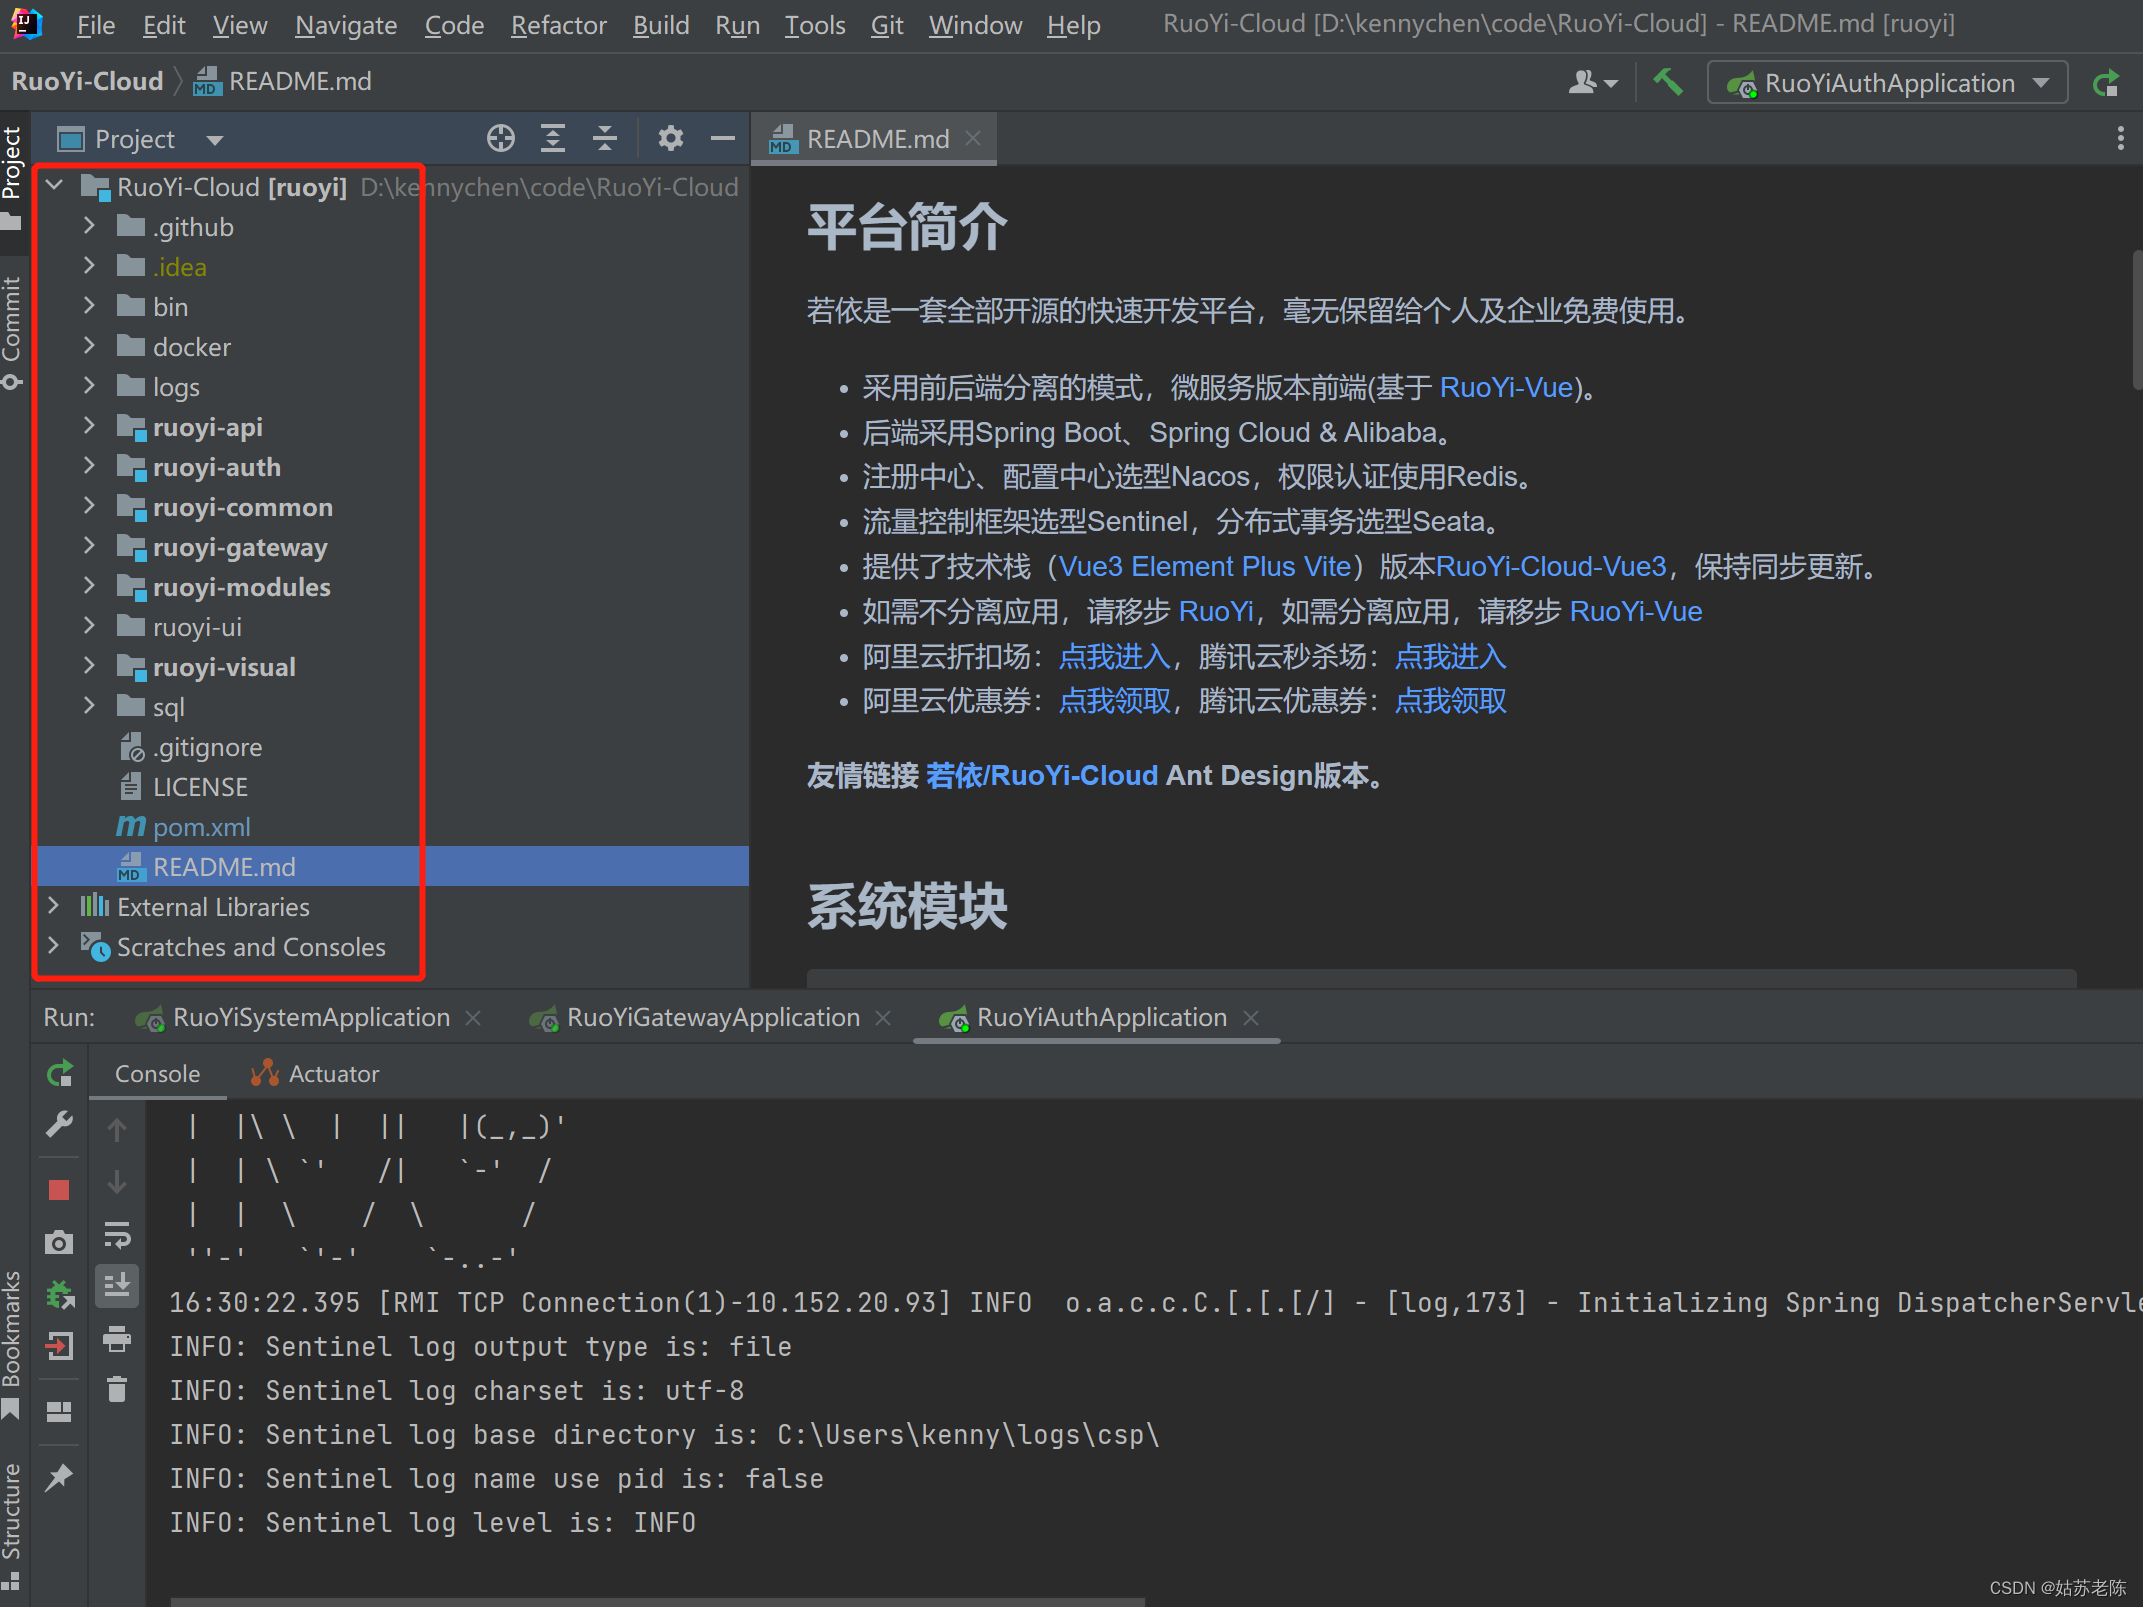
Task: Toggle soft-wrap in console
Action: pos(117,1234)
